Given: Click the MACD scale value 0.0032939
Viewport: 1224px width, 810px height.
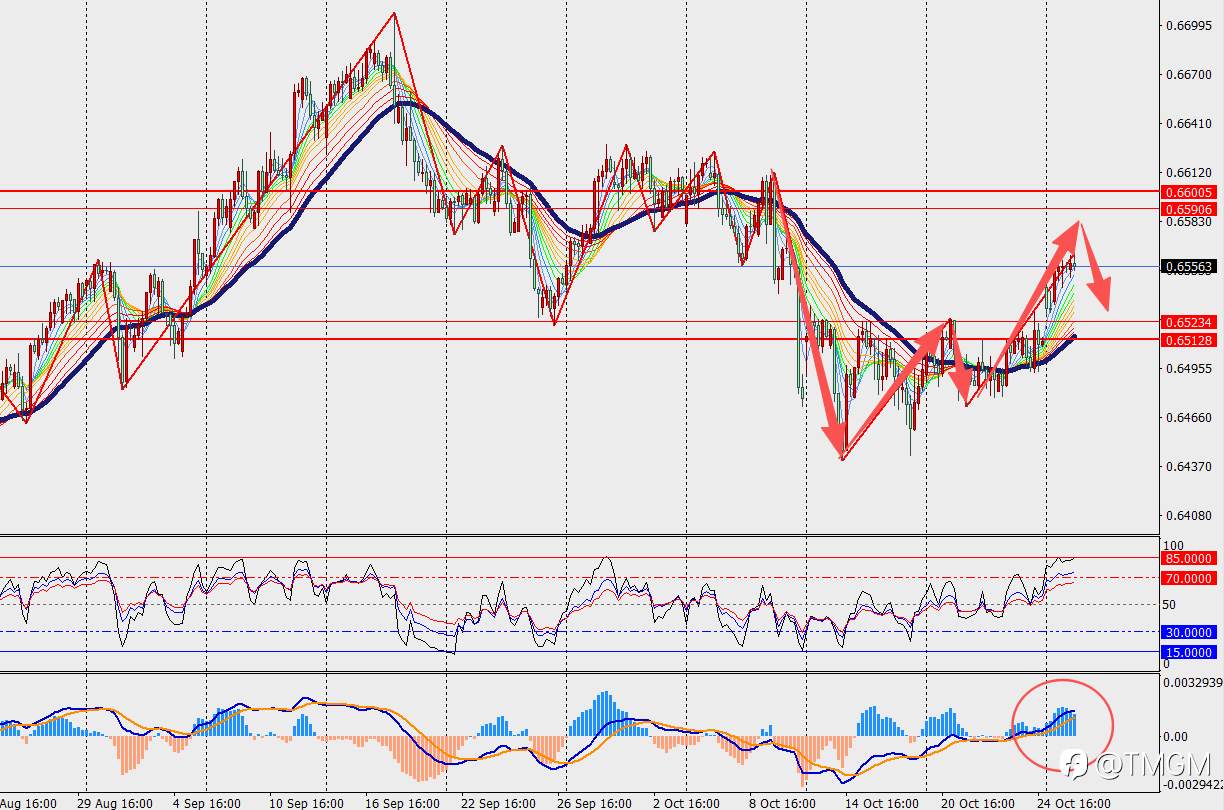Looking at the screenshot, I should click(1194, 683).
